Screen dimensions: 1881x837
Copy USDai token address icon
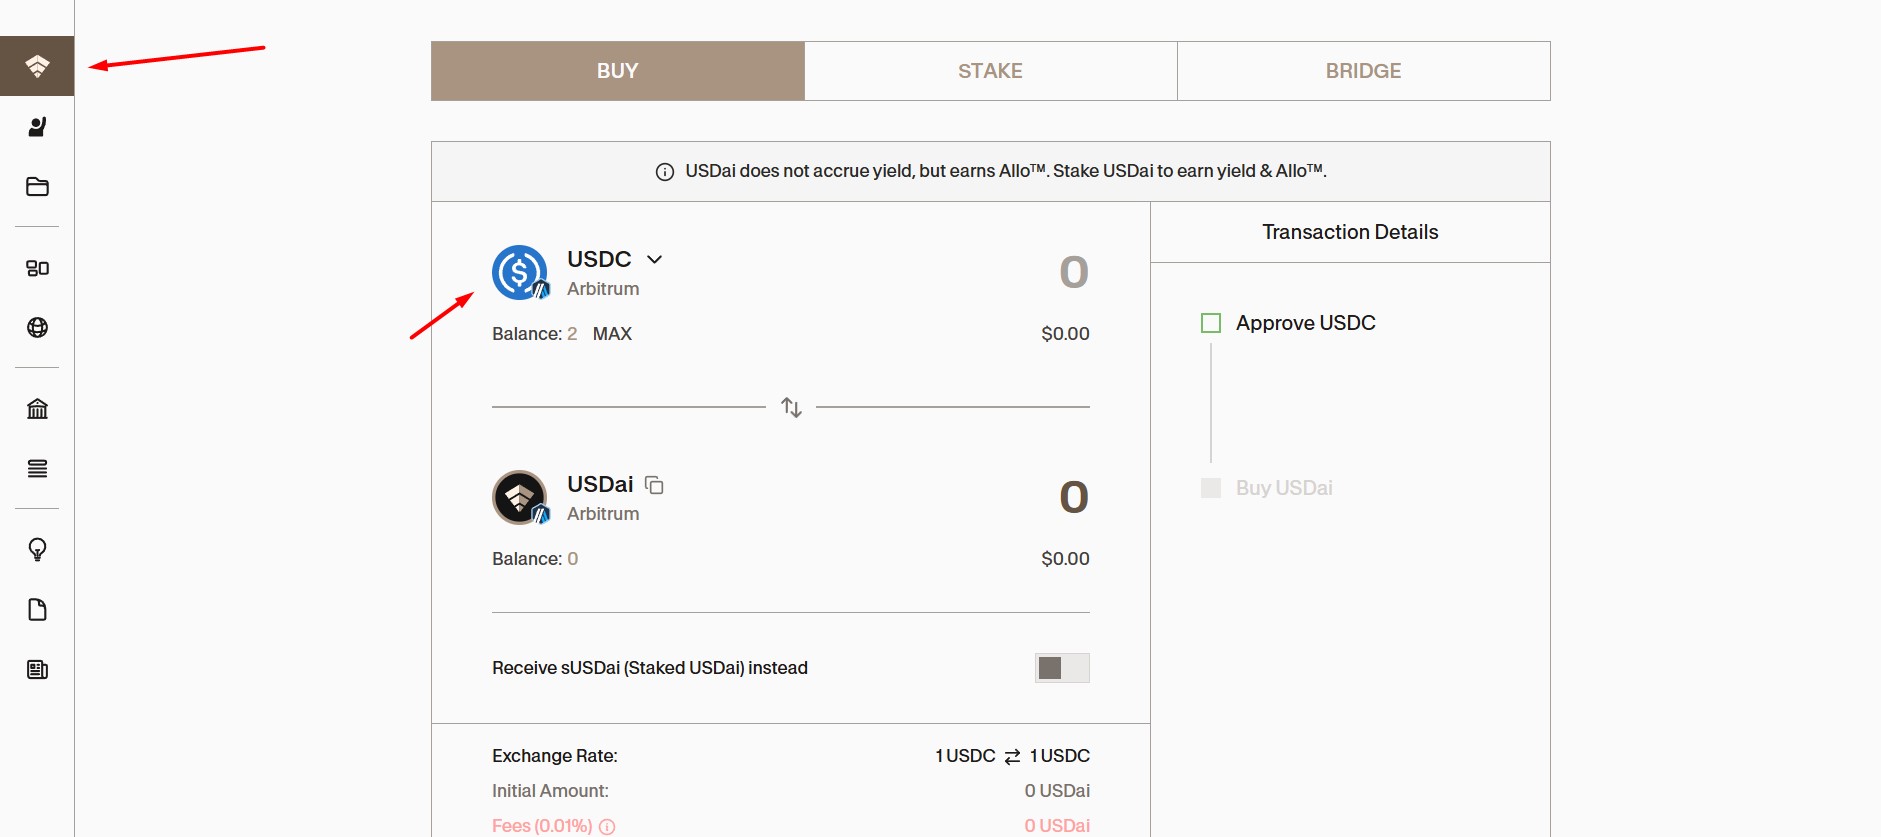coord(655,485)
